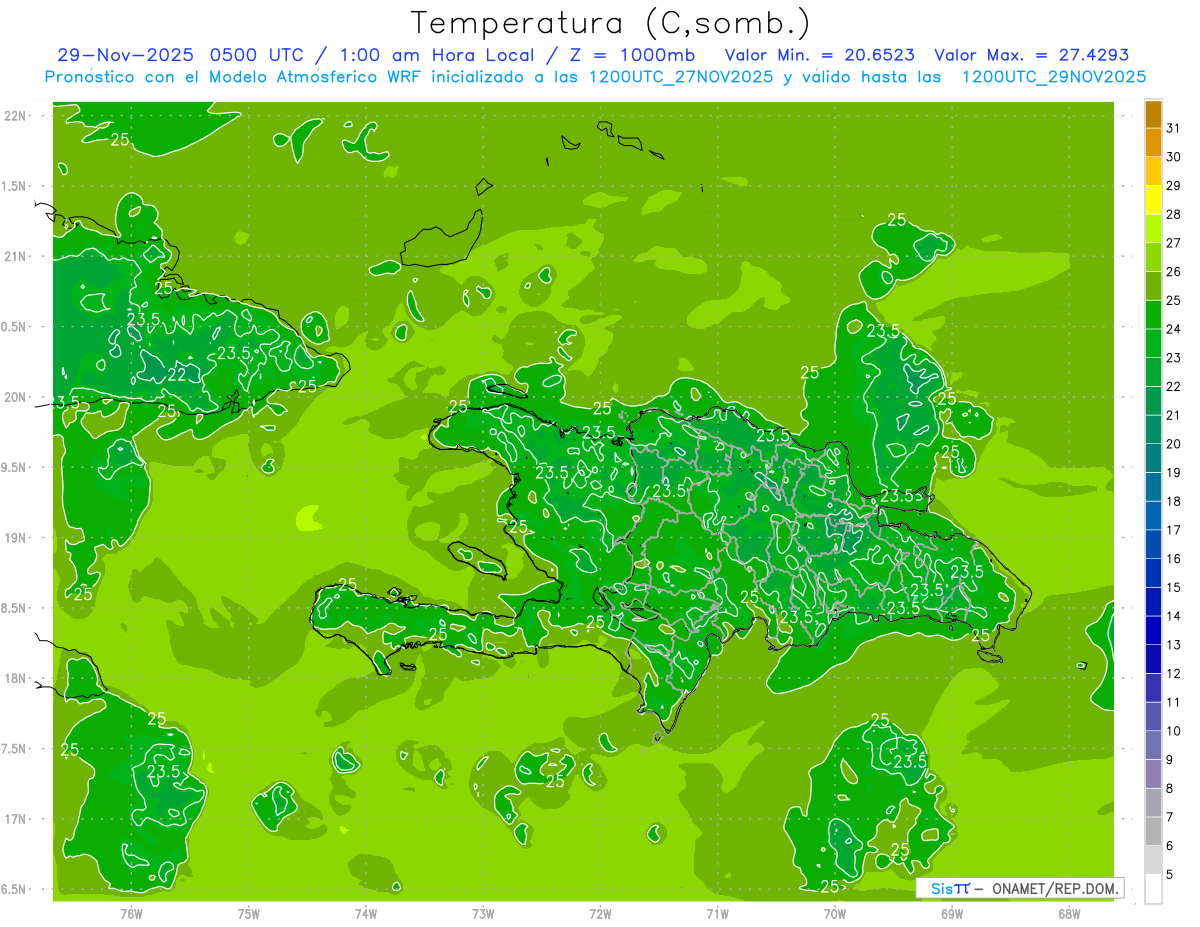The height and width of the screenshot is (927, 1200).
Task: Select the "1200UTC_29NOV2025" valid-until time
Action: tap(1053, 77)
